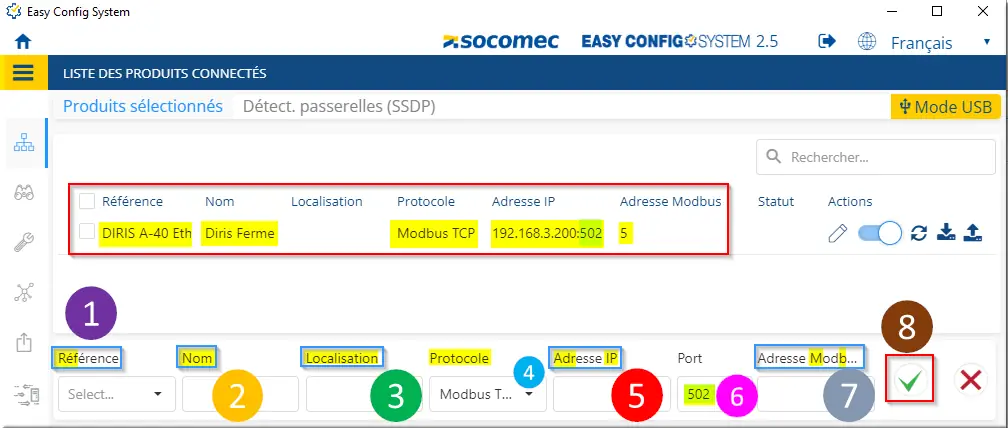Click the Nom input field
The height and width of the screenshot is (428, 1008).
pyautogui.click(x=240, y=394)
